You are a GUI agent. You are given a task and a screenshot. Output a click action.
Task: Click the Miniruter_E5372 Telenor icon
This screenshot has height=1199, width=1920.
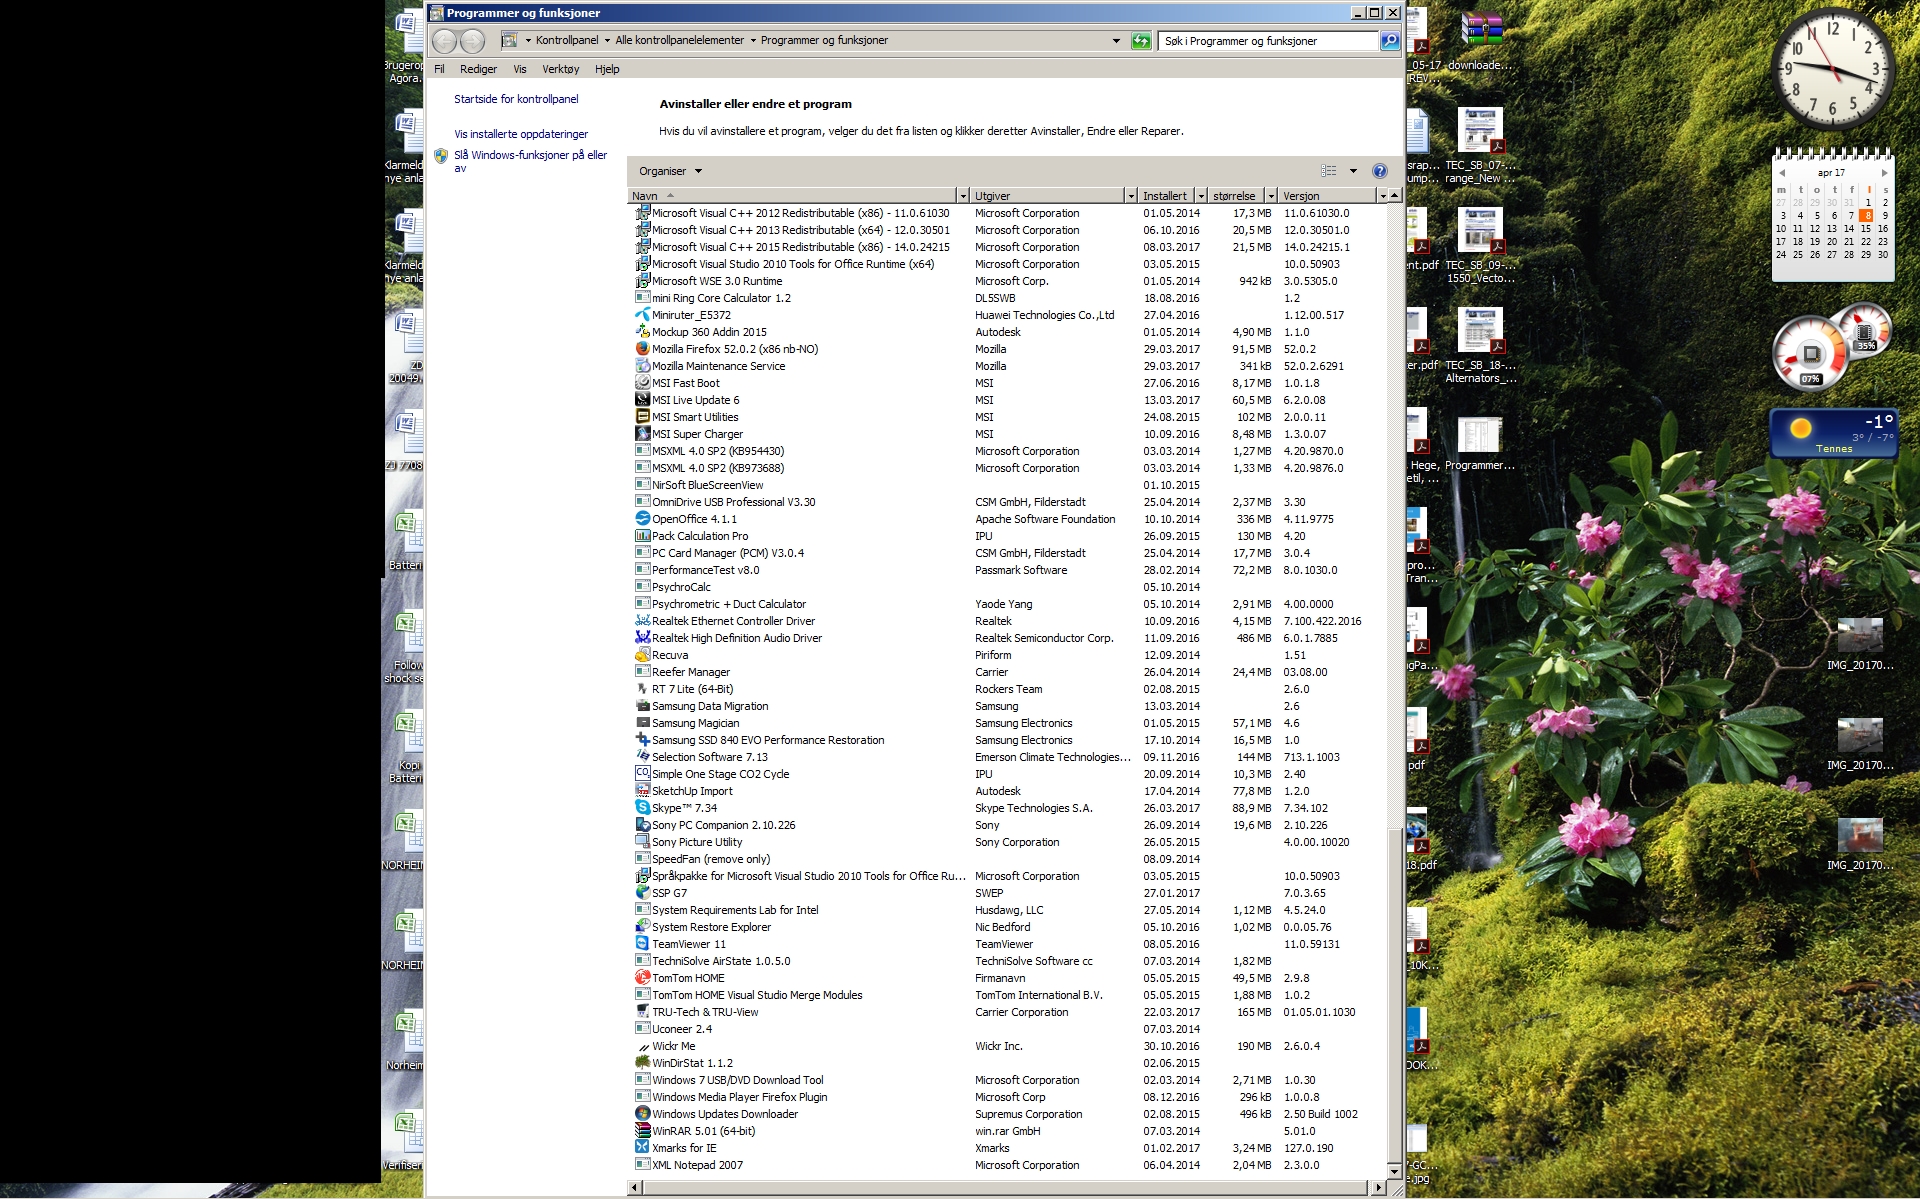tap(643, 315)
